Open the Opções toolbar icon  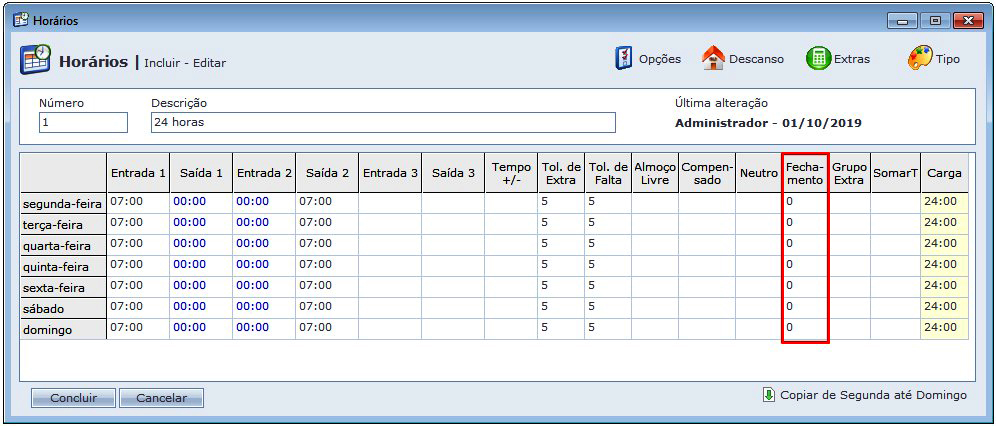(x=624, y=58)
